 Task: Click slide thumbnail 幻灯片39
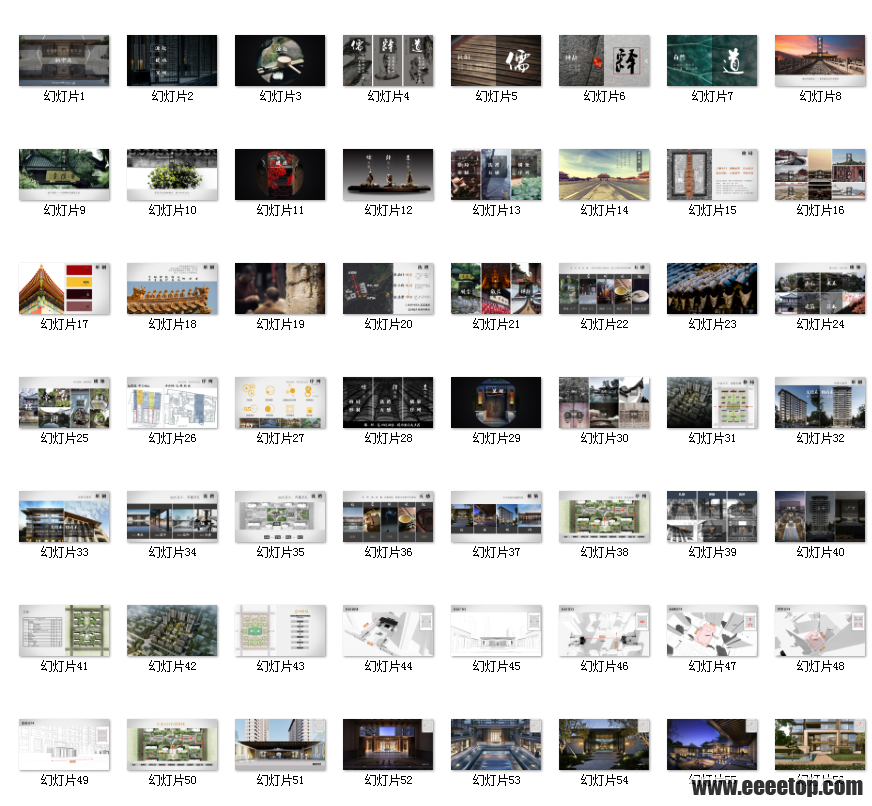click(x=712, y=517)
